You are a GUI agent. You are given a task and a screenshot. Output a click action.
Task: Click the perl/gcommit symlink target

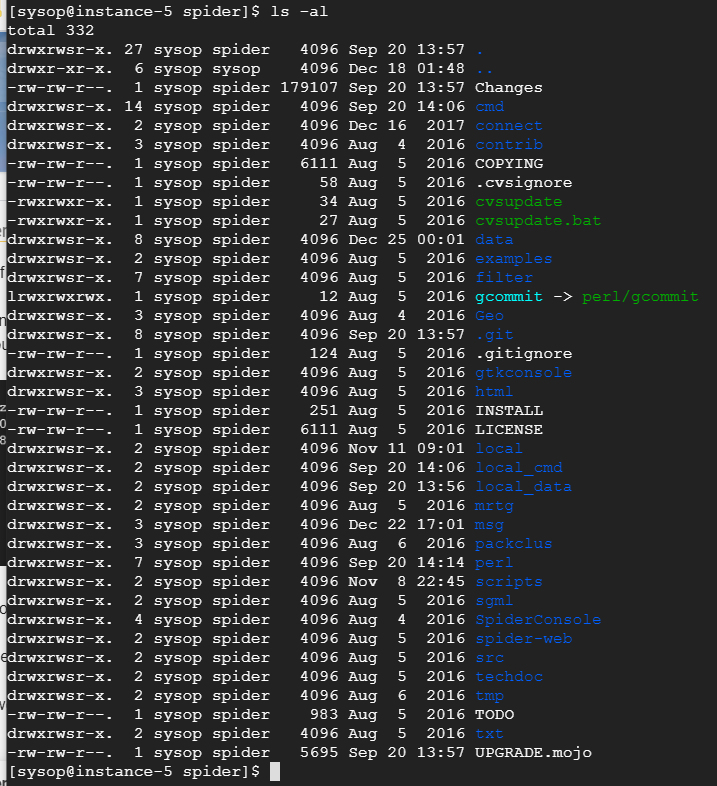(640, 297)
